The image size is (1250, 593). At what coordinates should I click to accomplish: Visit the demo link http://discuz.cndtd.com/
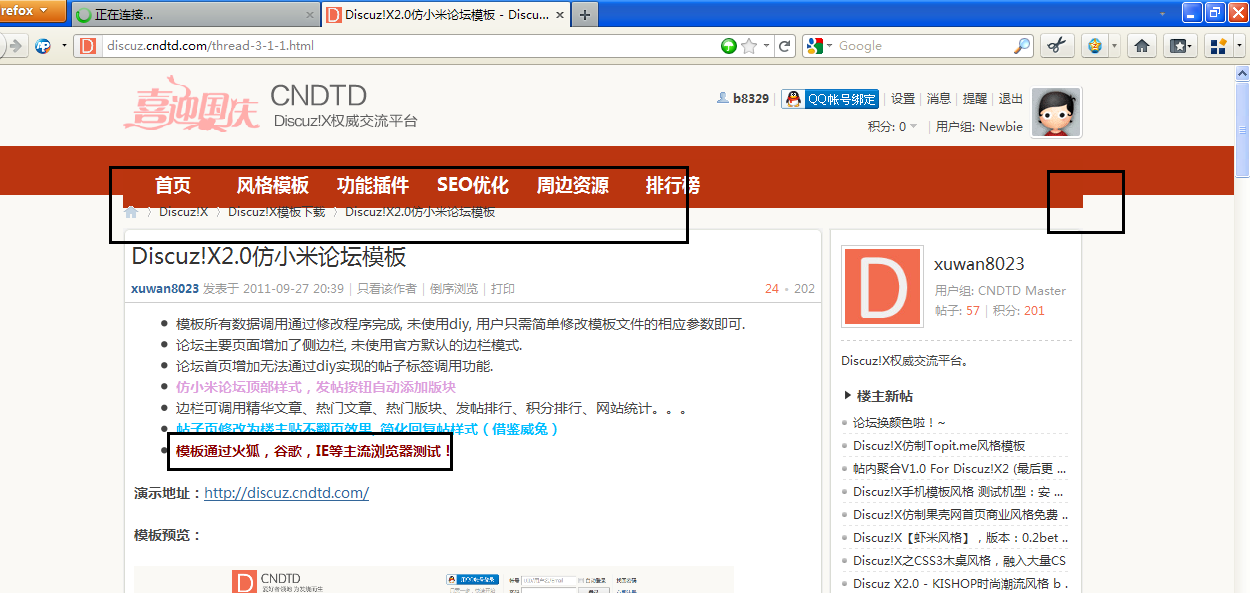click(x=287, y=492)
